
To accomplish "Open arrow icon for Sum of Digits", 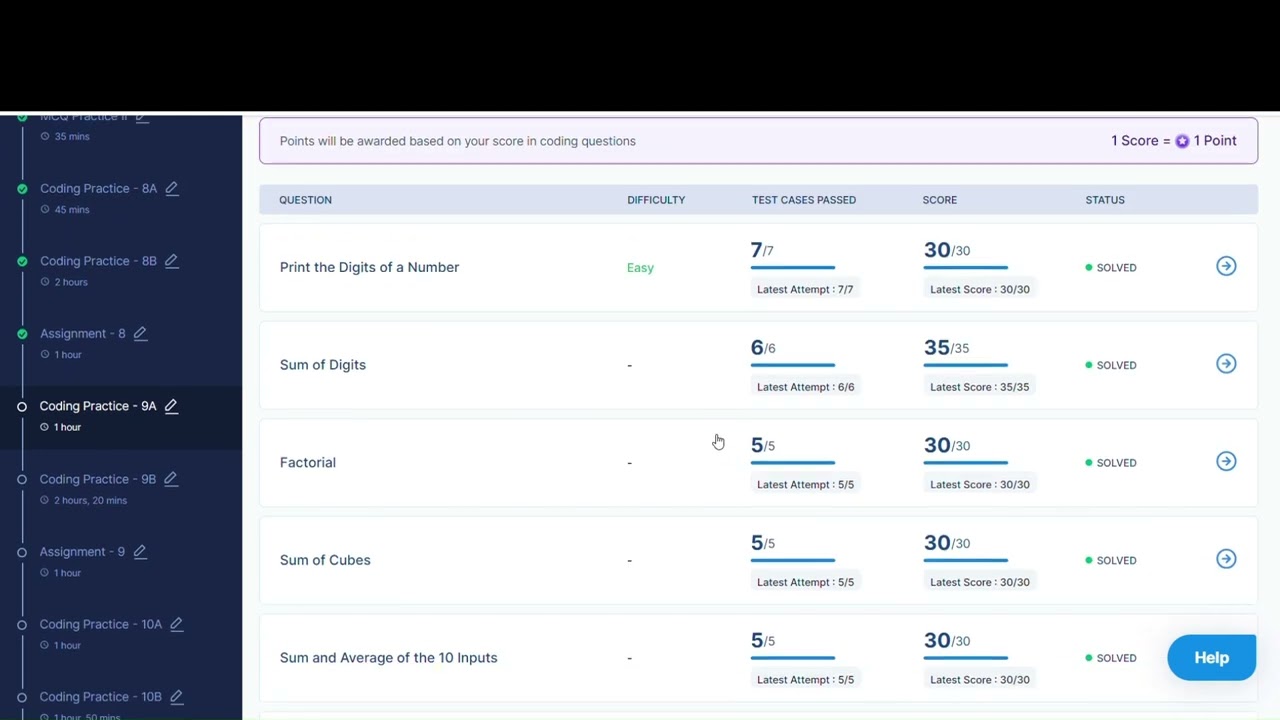I will (x=1226, y=364).
